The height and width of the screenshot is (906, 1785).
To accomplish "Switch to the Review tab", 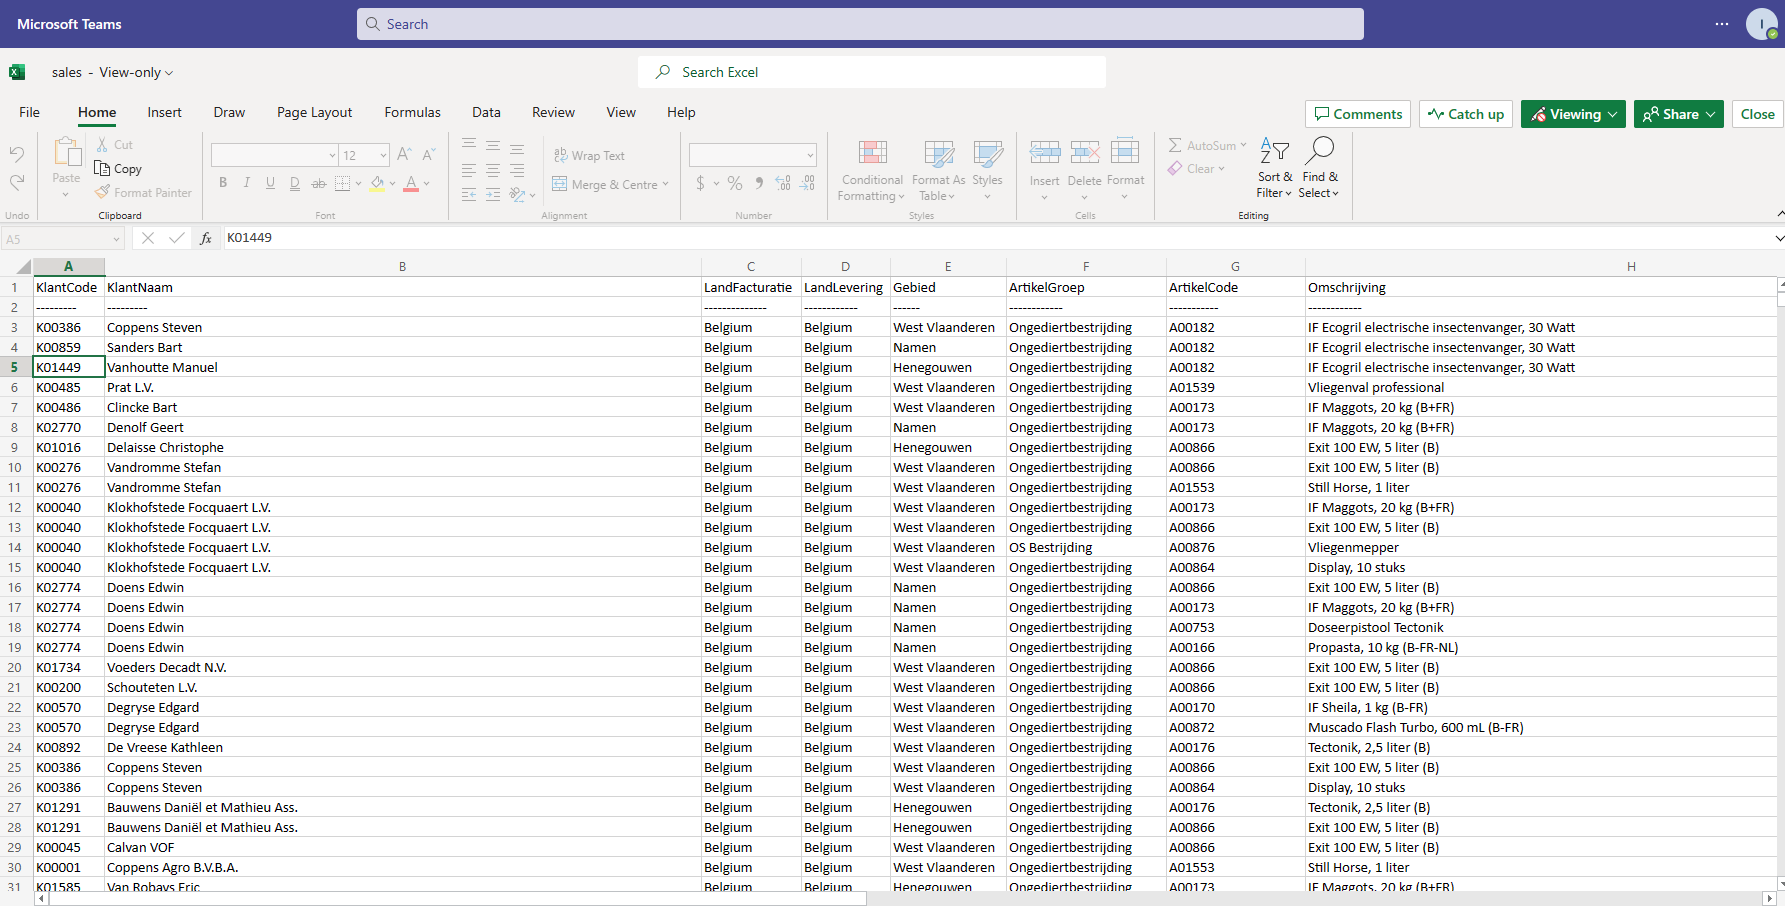I will pyautogui.click(x=553, y=112).
